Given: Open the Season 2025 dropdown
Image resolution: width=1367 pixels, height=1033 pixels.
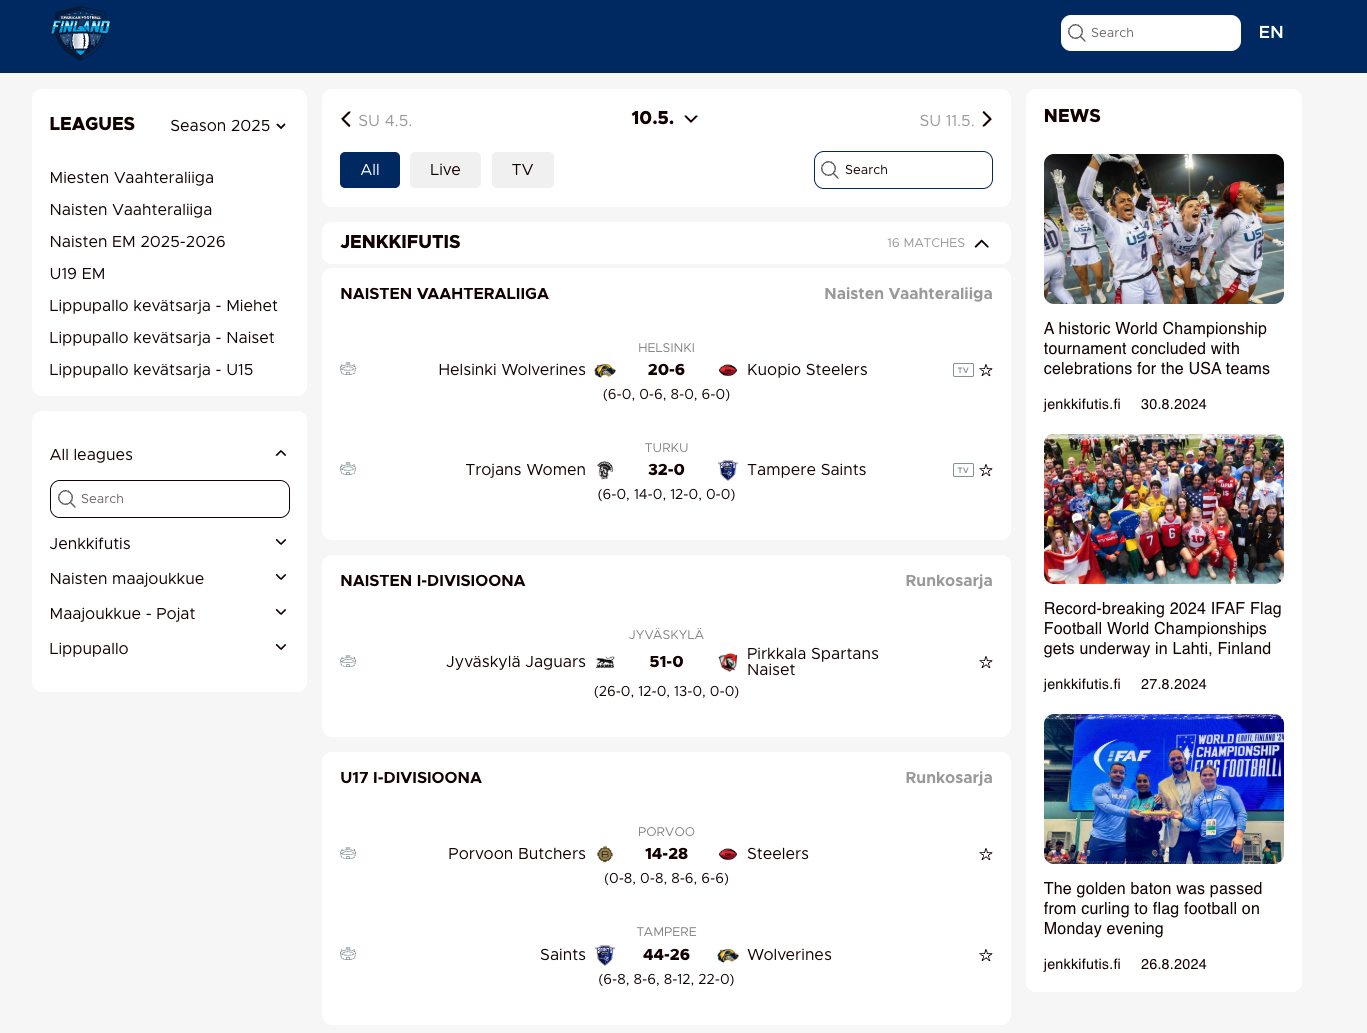Looking at the screenshot, I should click(x=228, y=126).
